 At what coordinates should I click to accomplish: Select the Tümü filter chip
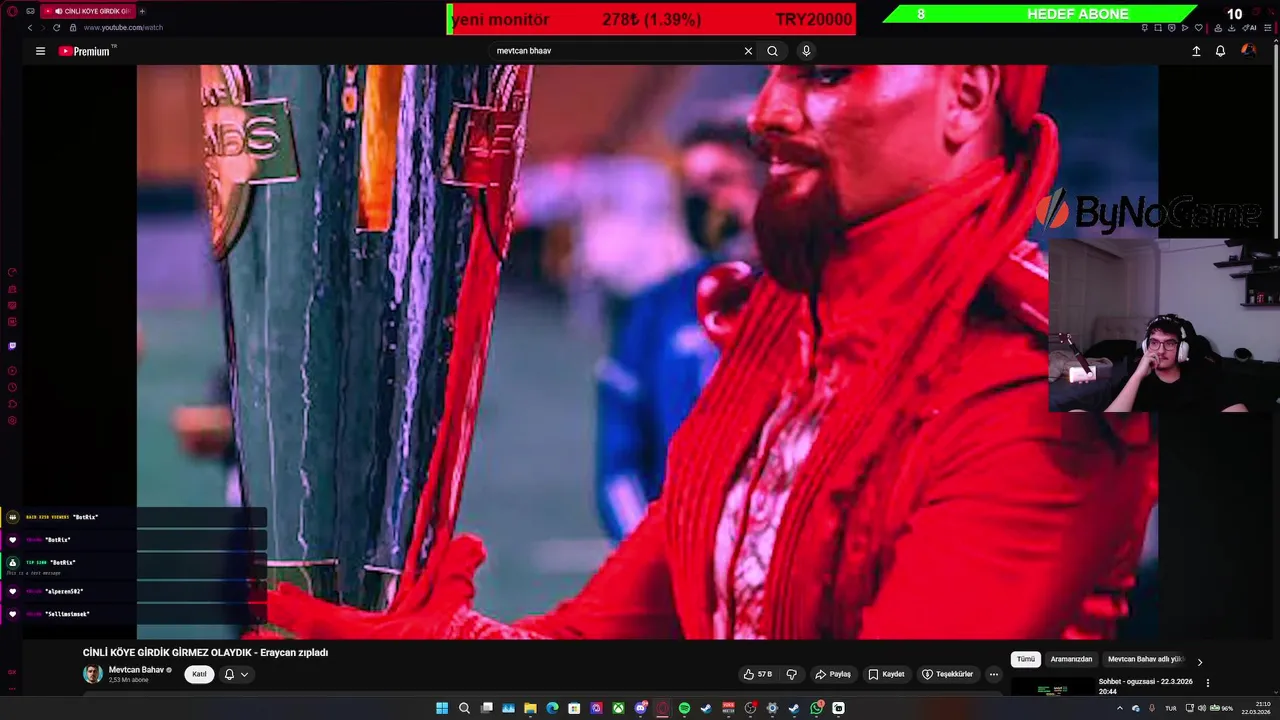1026,659
